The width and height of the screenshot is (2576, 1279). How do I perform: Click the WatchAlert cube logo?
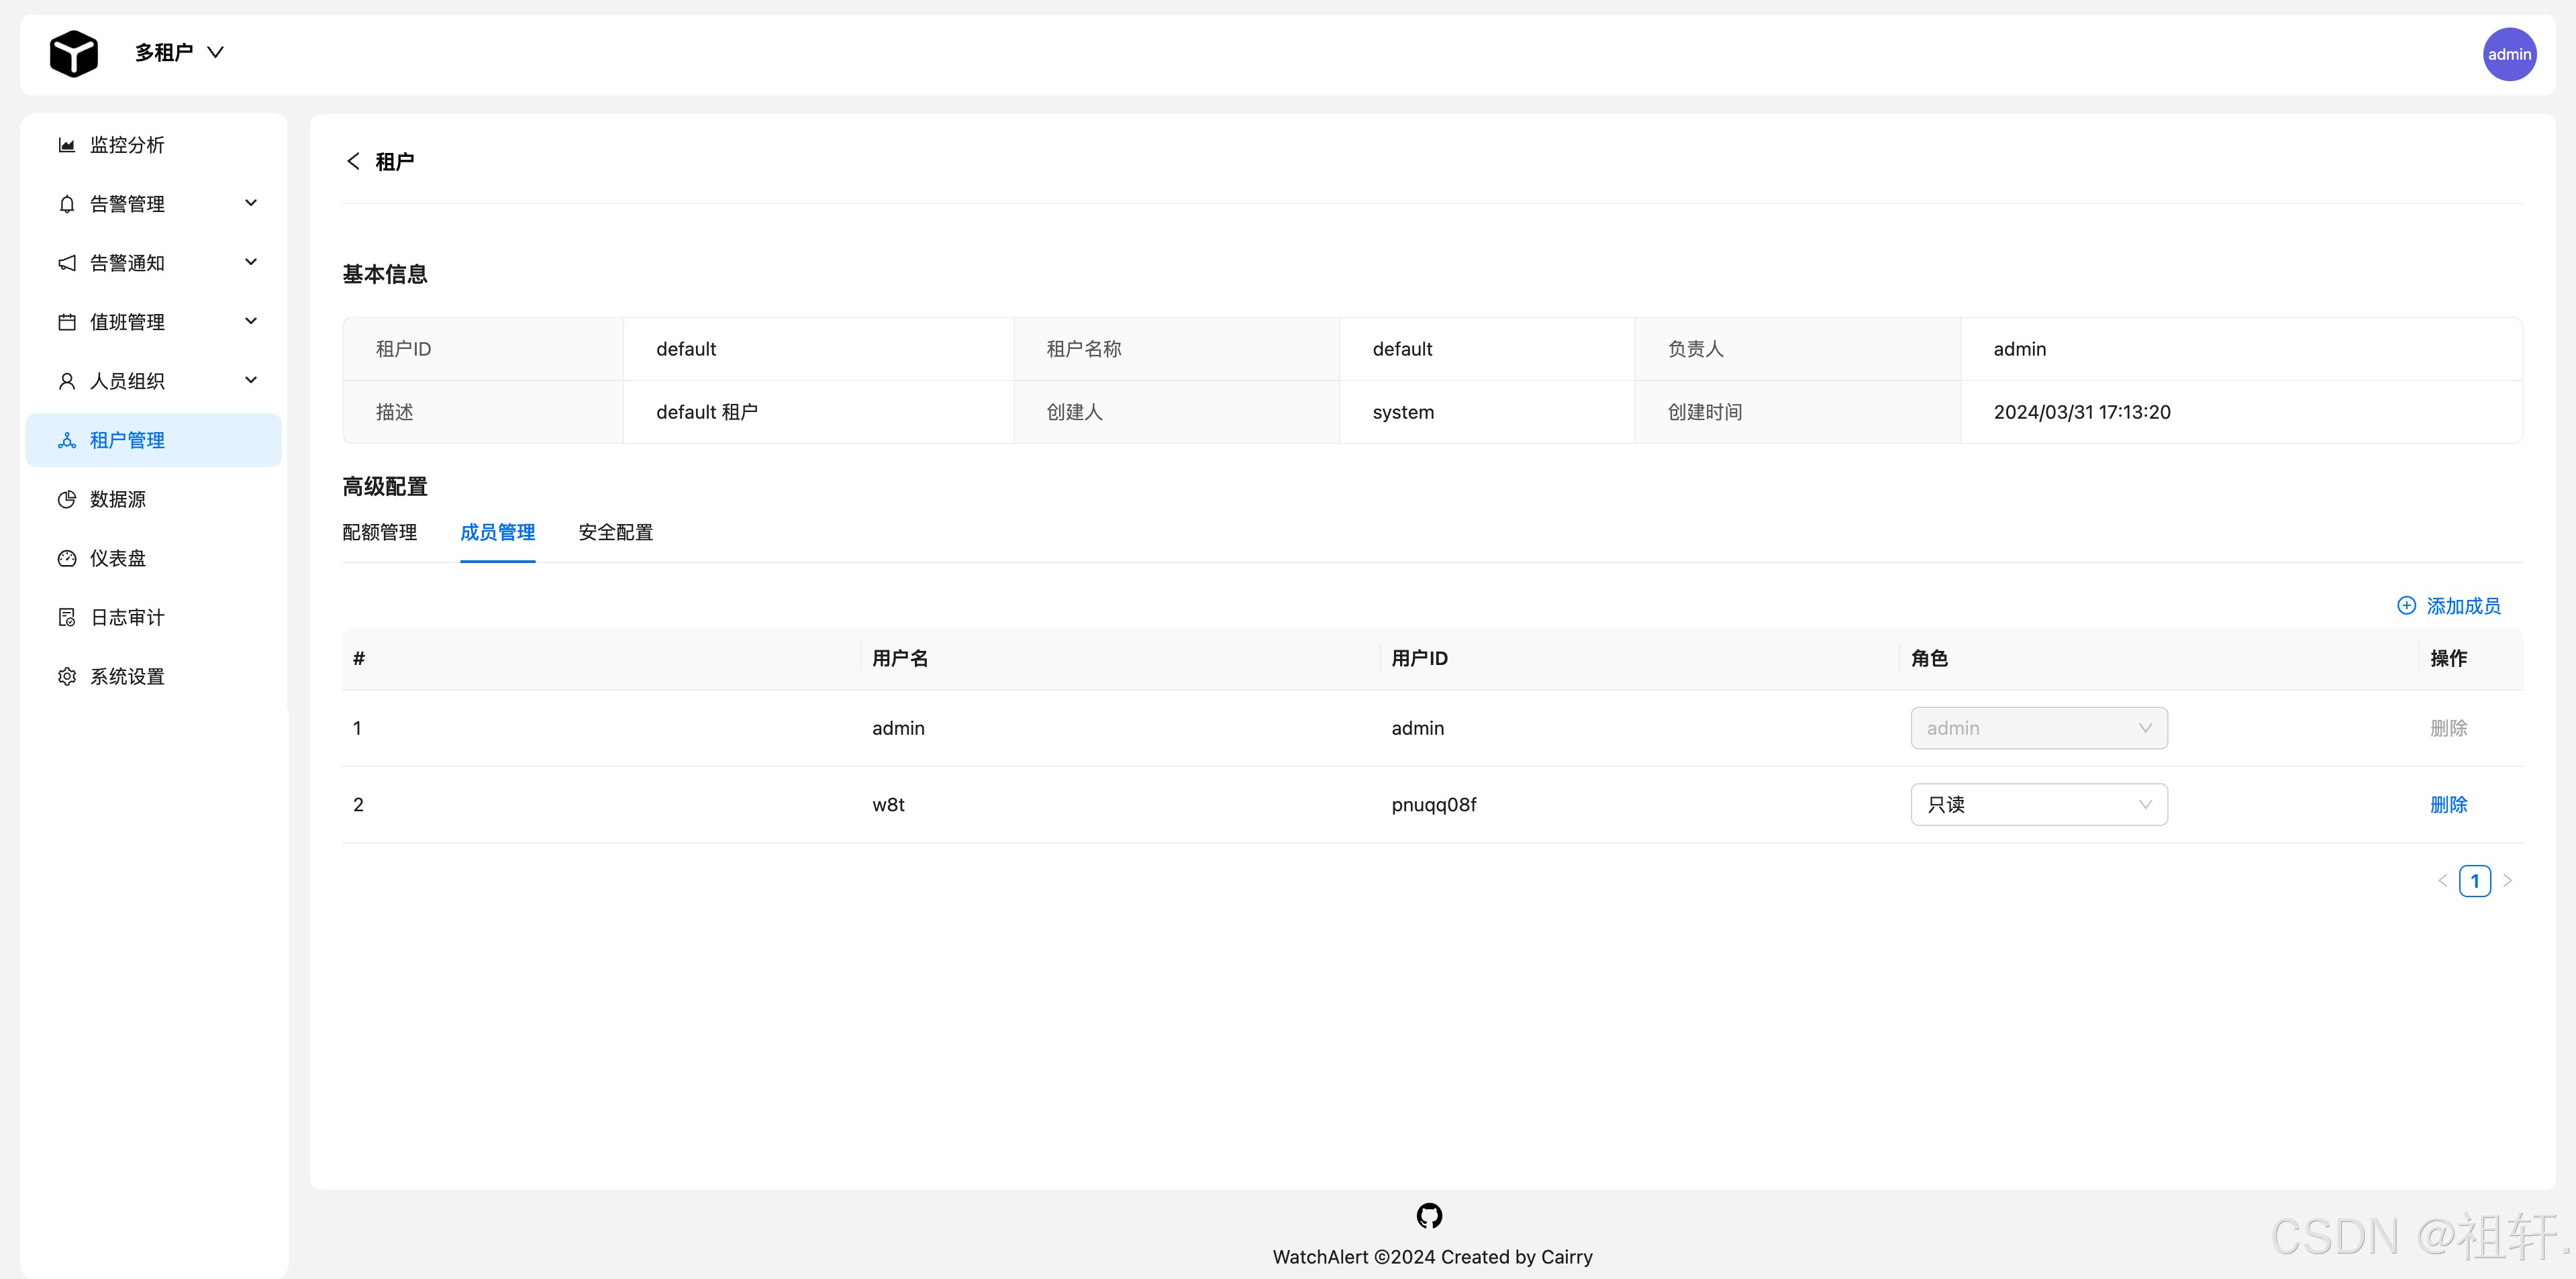(74, 53)
